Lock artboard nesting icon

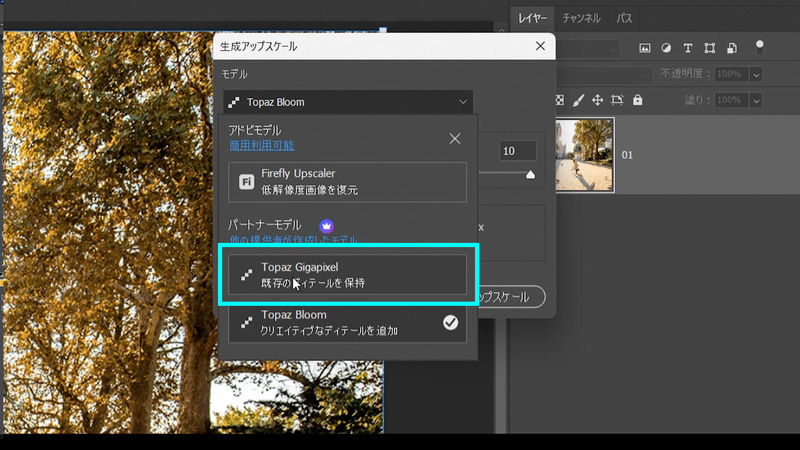point(617,100)
